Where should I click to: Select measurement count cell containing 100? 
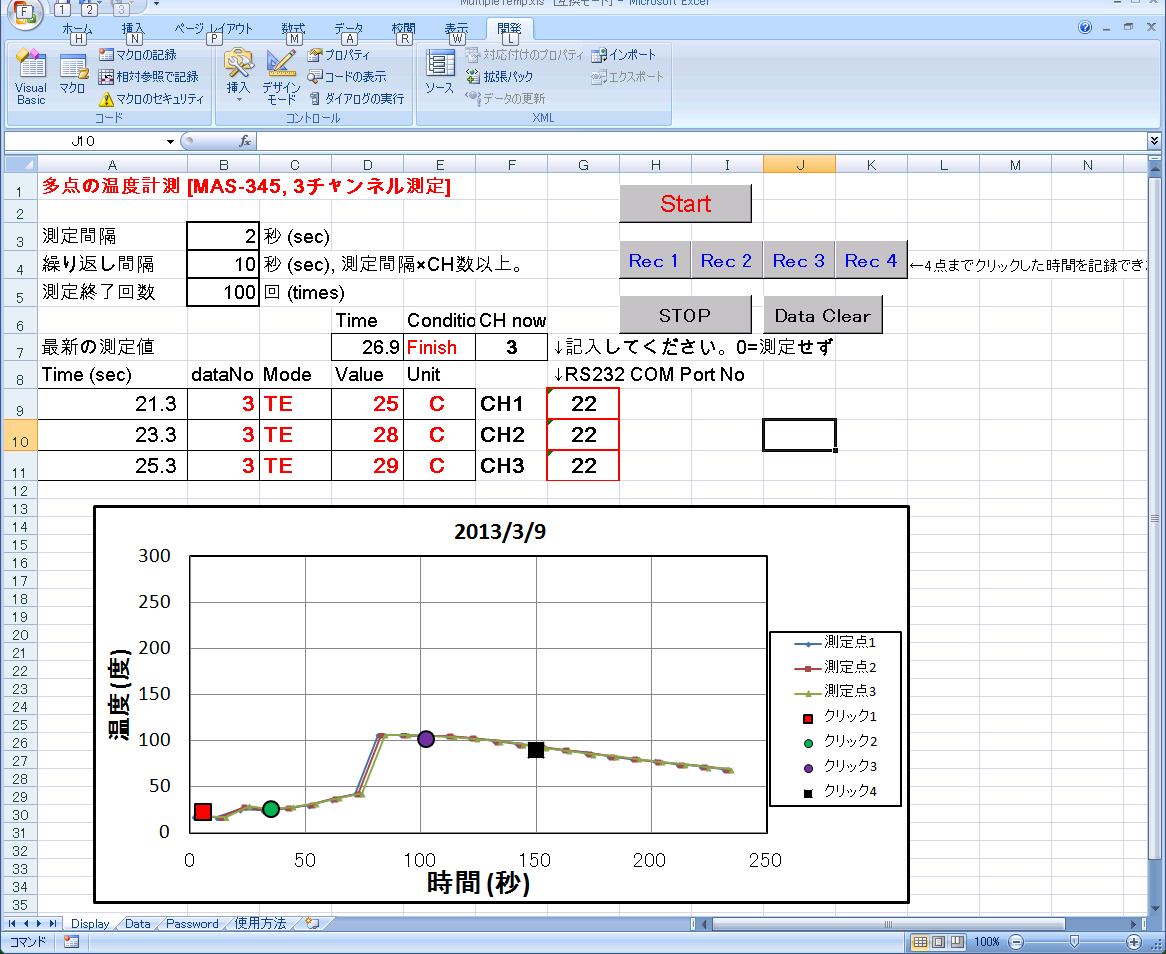[x=223, y=292]
